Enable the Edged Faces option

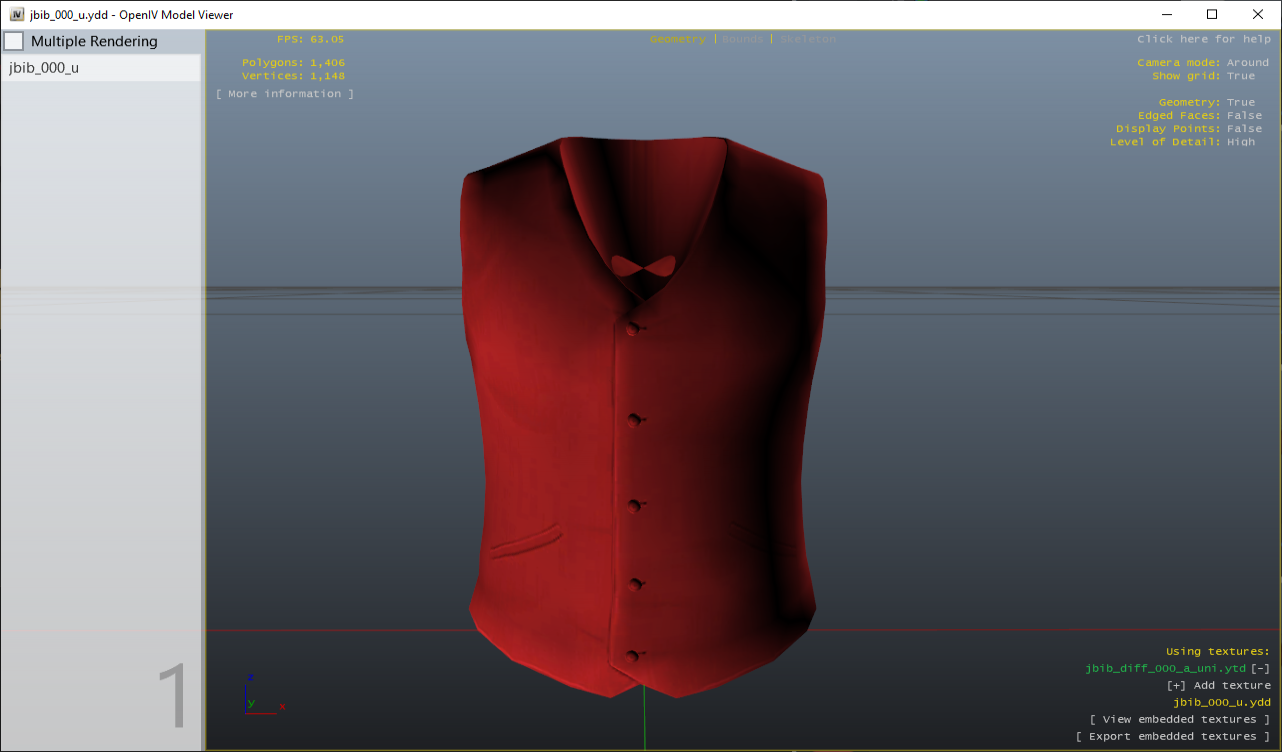1244,116
